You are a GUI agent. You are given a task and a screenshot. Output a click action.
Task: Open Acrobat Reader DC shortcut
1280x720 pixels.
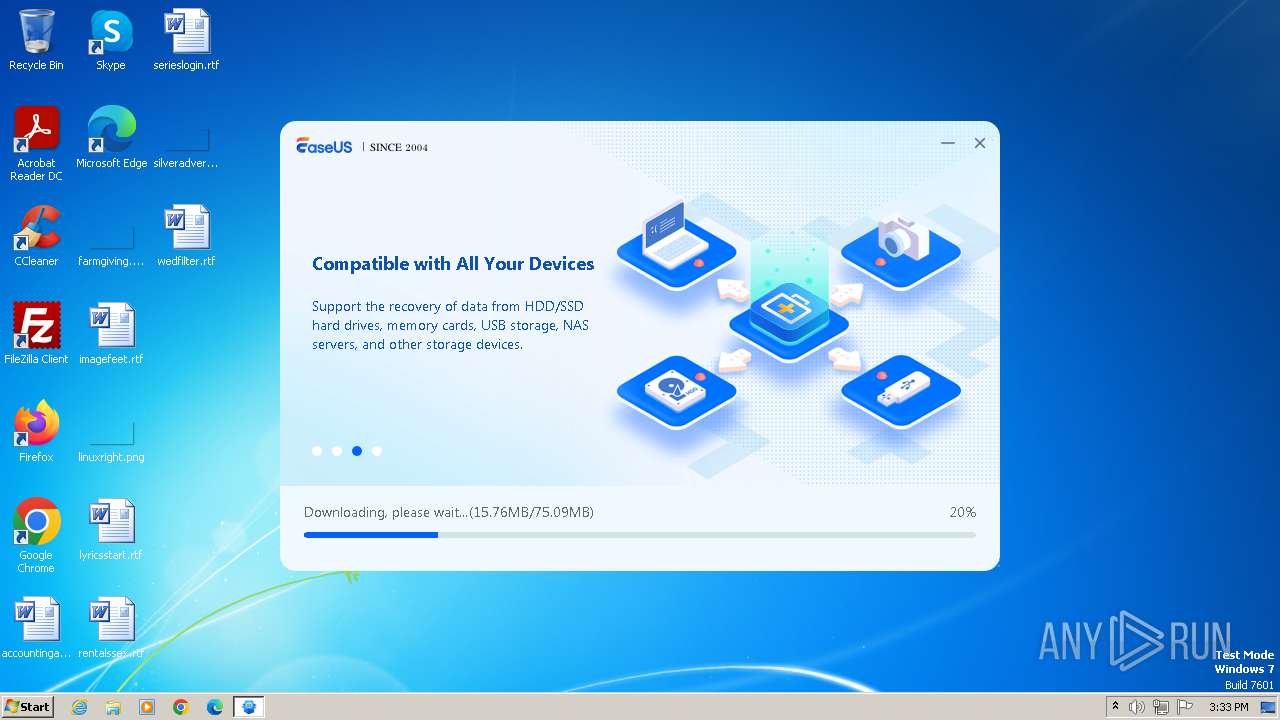click(x=36, y=144)
